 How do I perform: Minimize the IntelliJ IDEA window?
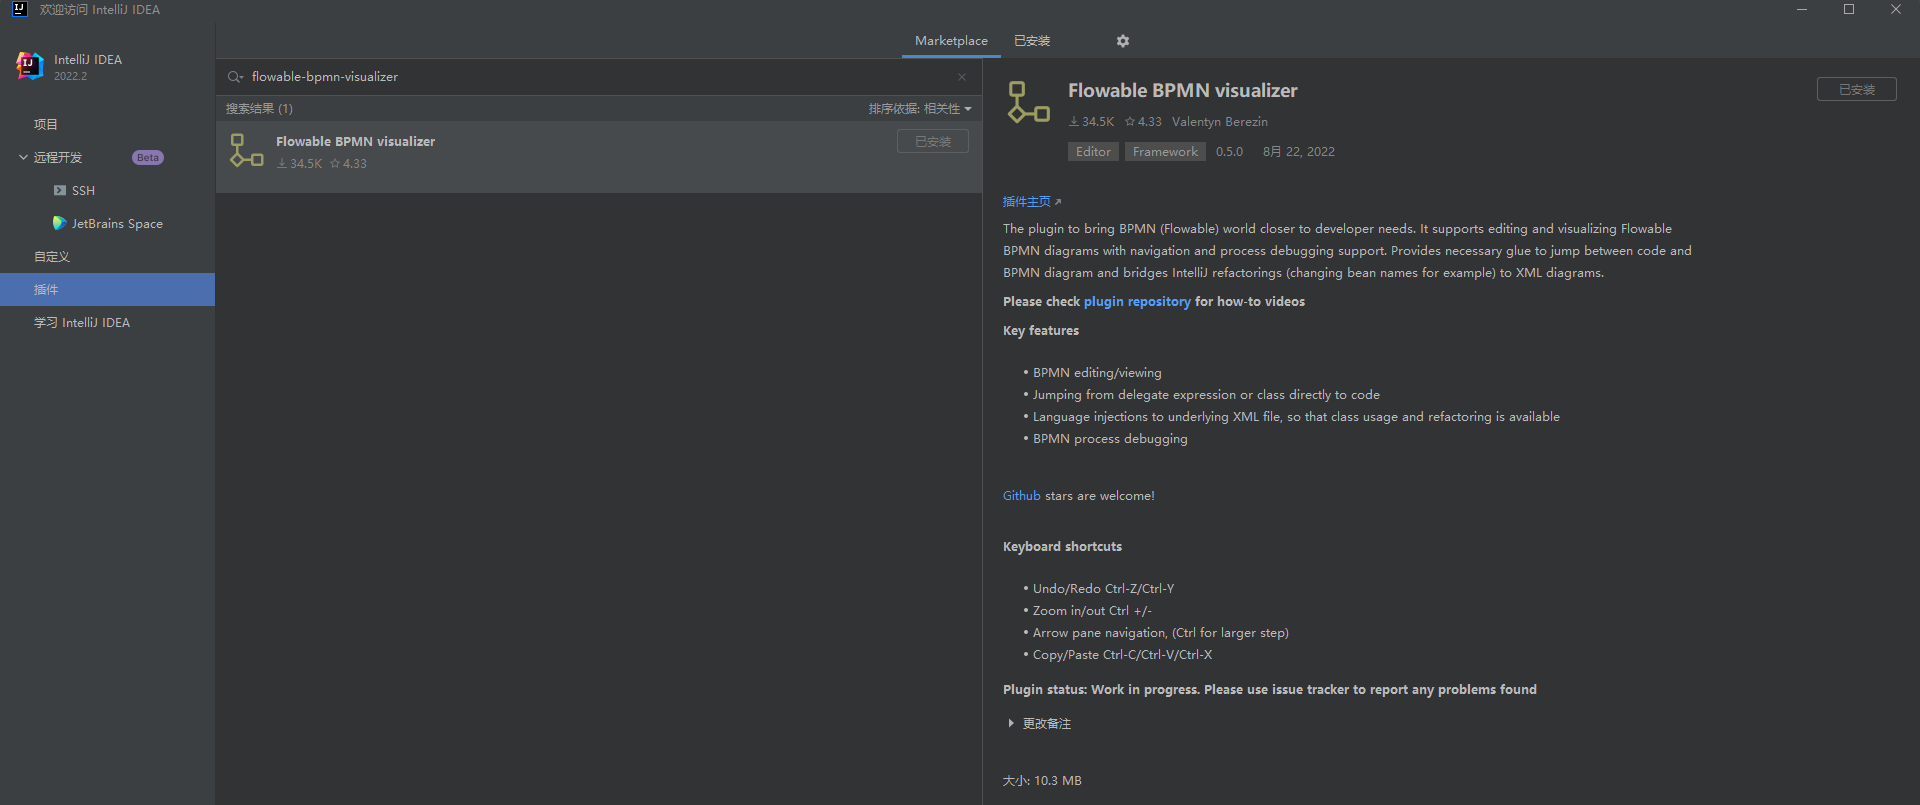coord(1802,9)
